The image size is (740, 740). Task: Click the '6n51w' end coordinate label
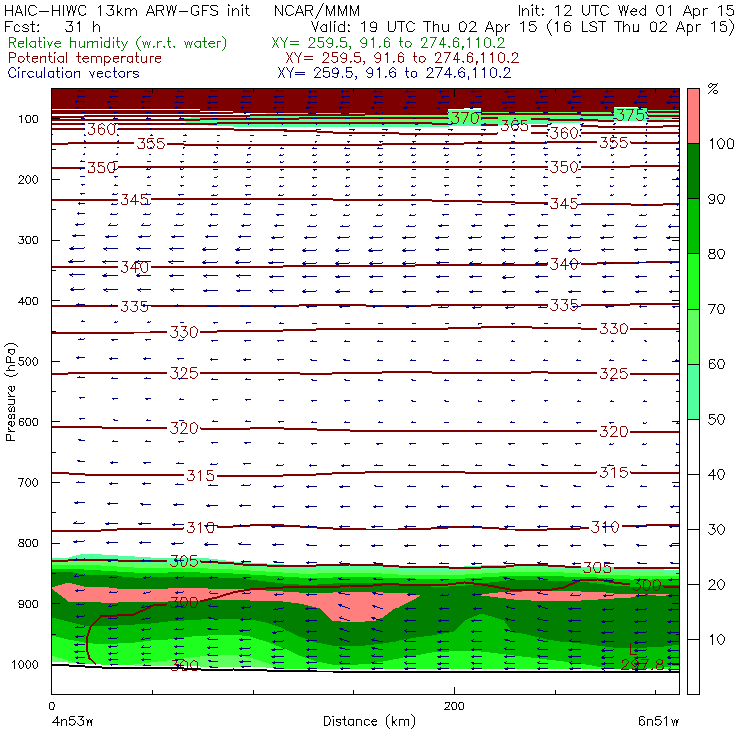pyautogui.click(x=658, y=722)
